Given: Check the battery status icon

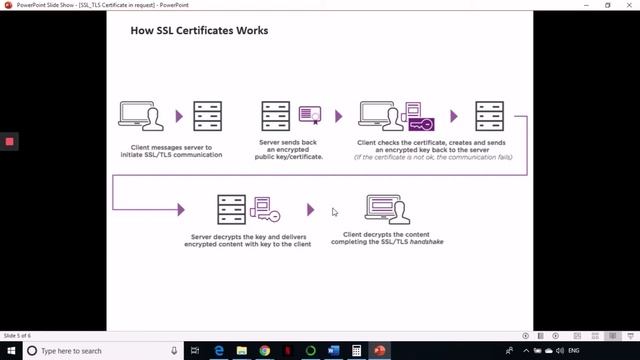Looking at the screenshot, I should click(x=538, y=351).
